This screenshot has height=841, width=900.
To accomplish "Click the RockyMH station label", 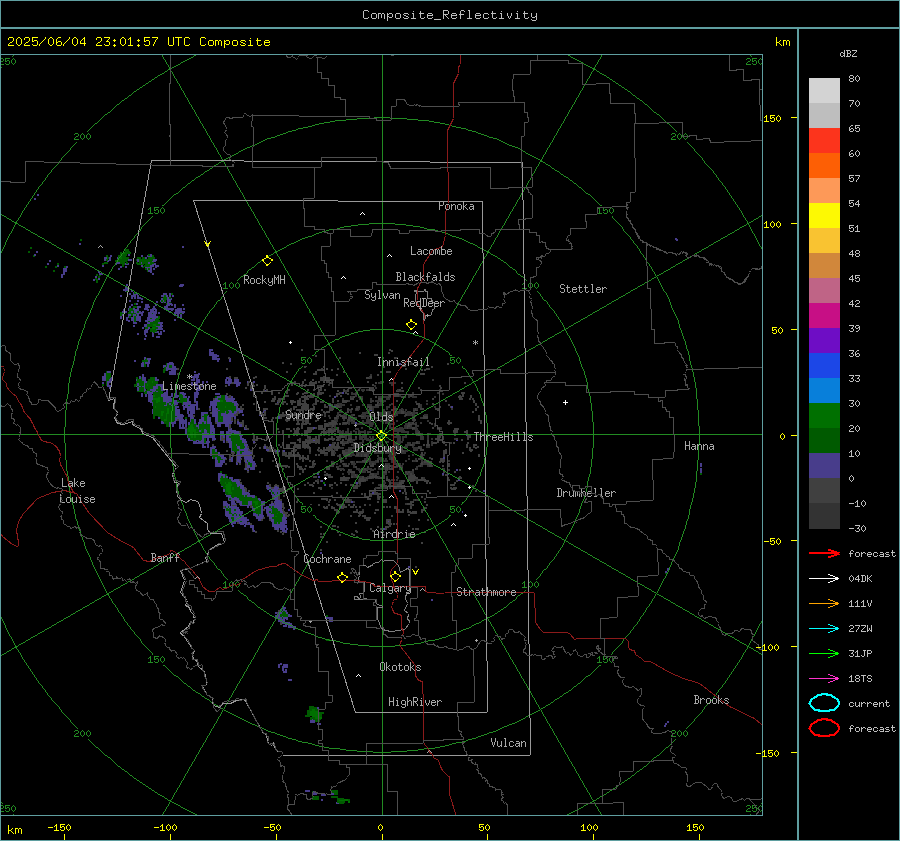I will pos(264,280).
